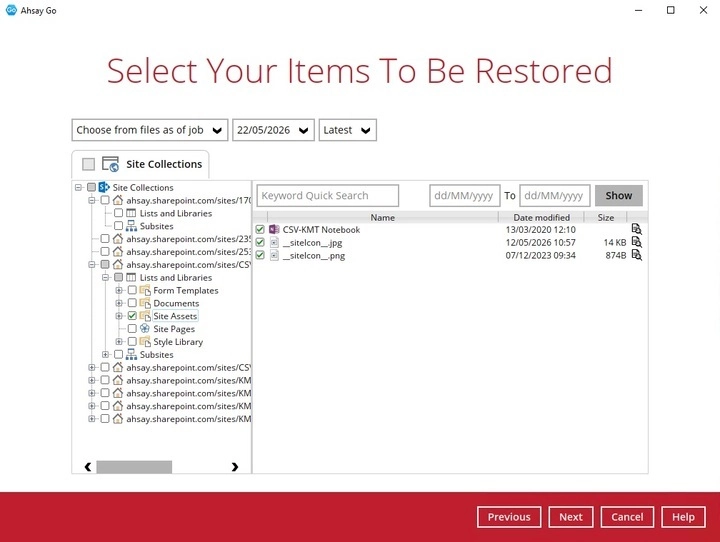
Task: Click OneNote icon beside CSV-KMT Notebook
Action: 274,229
